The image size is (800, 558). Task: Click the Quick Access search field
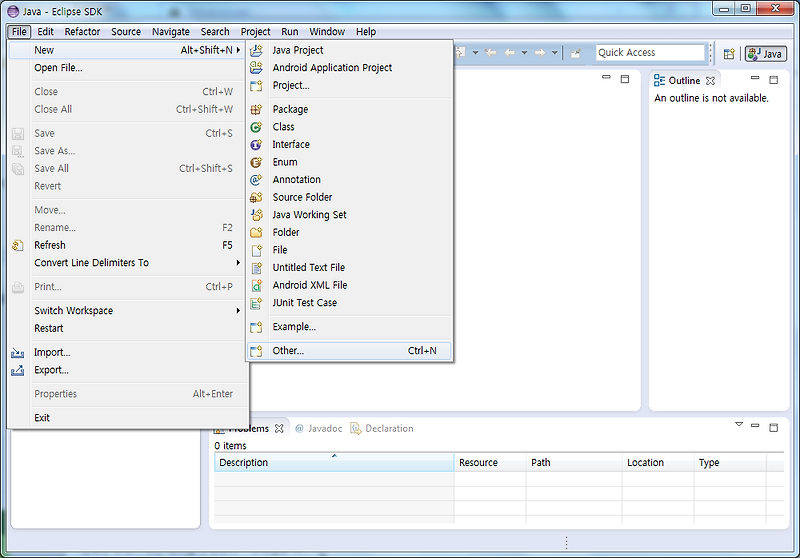(650, 53)
